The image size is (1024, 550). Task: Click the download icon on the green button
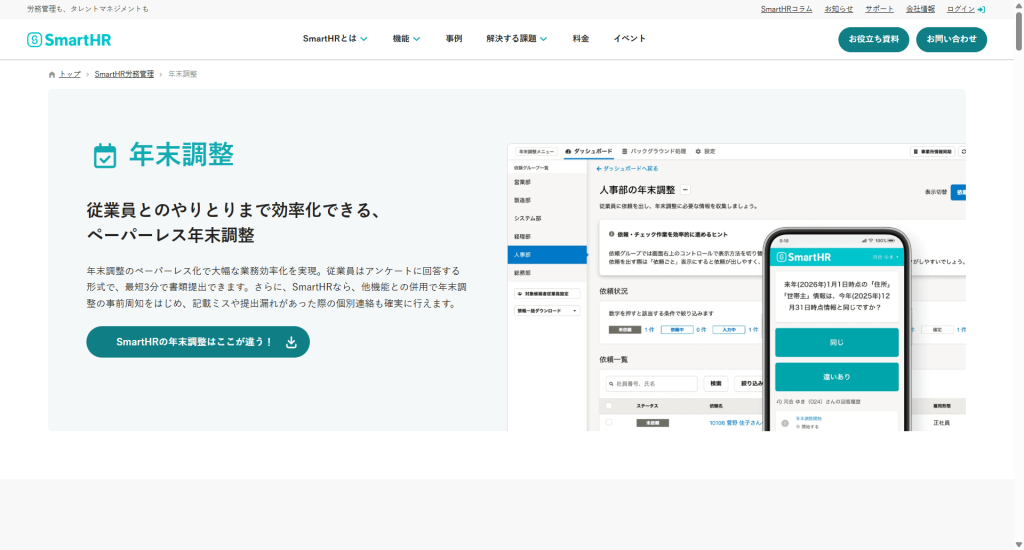coord(291,342)
